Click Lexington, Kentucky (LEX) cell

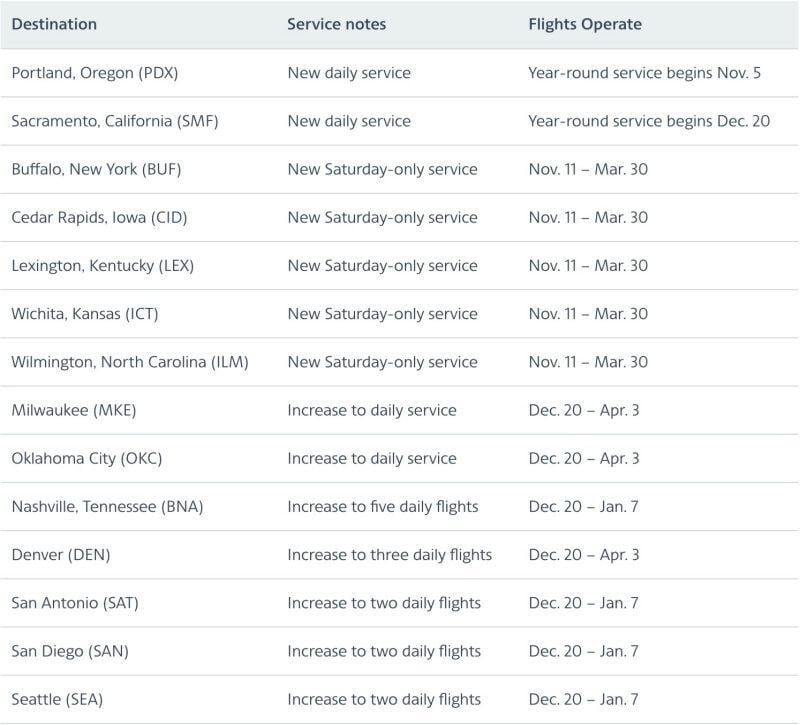(x=103, y=265)
